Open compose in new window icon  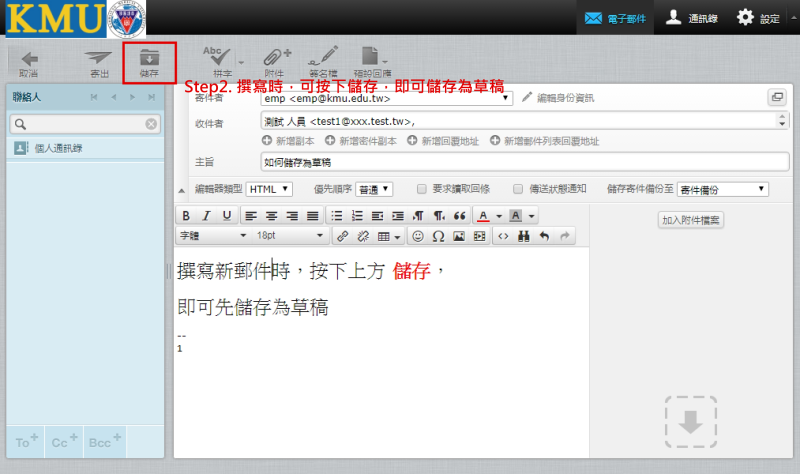[777, 97]
